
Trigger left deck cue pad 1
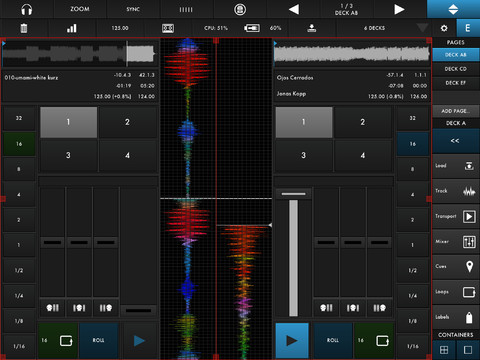coord(69,122)
